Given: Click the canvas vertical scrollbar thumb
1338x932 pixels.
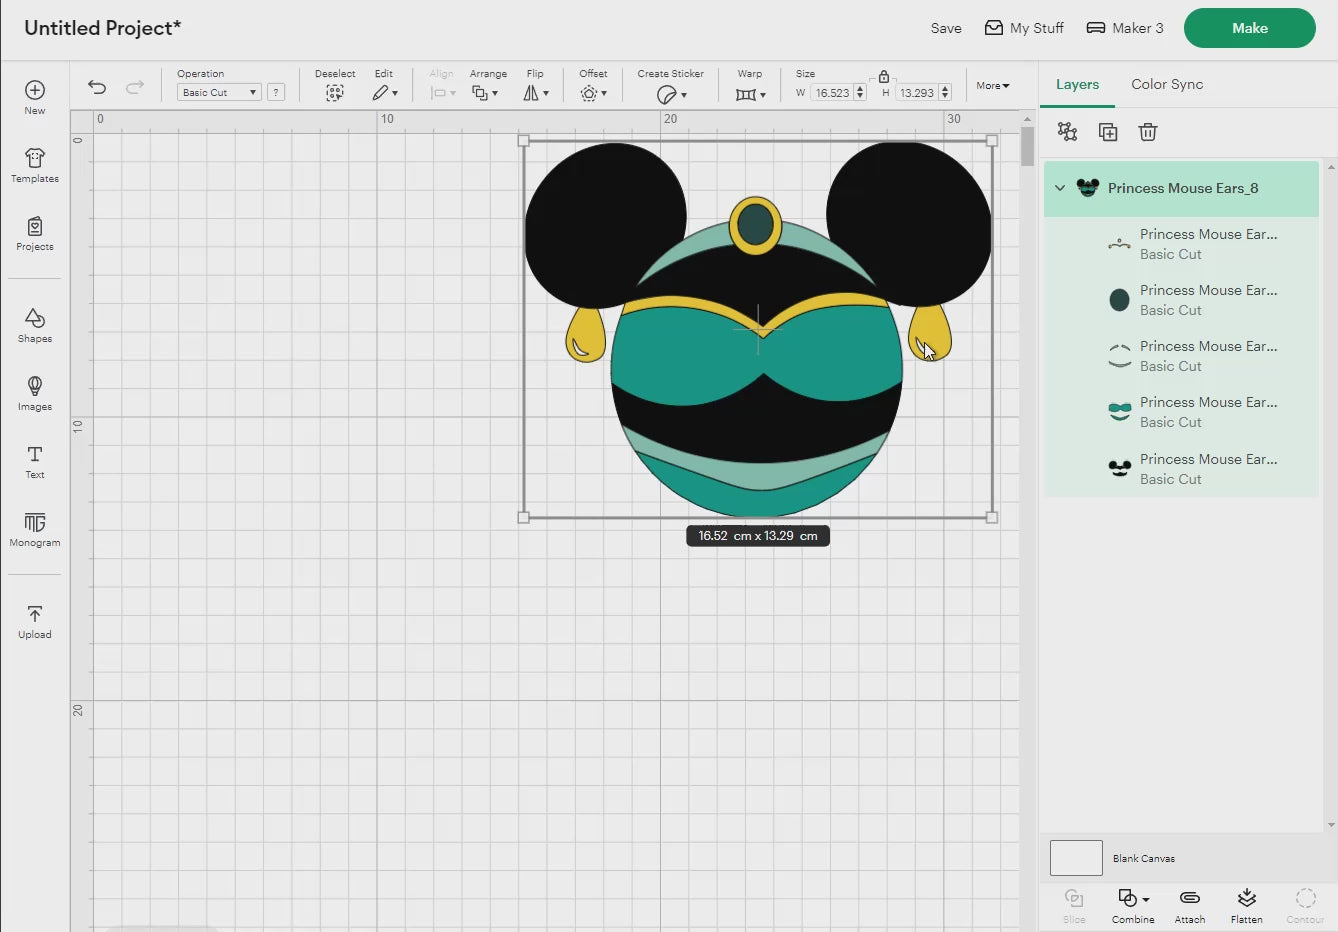Looking at the screenshot, I should click(x=1027, y=146).
